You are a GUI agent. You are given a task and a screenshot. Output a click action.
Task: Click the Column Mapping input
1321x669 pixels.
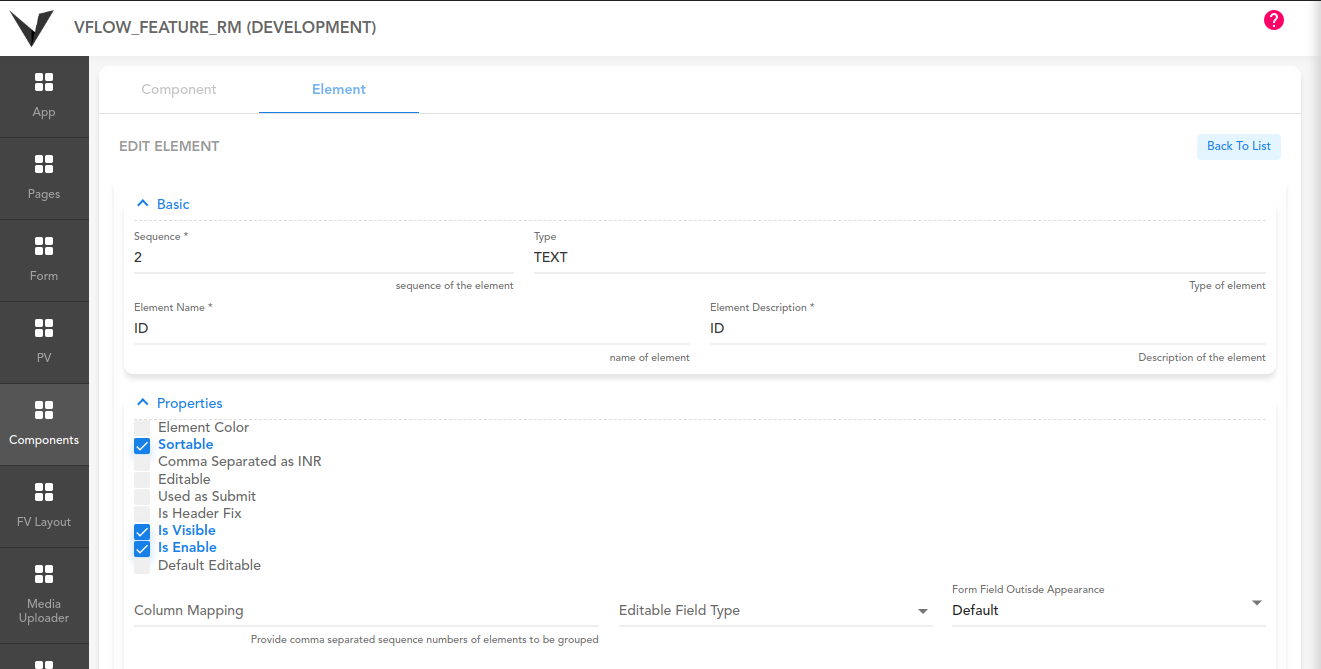pos(366,611)
